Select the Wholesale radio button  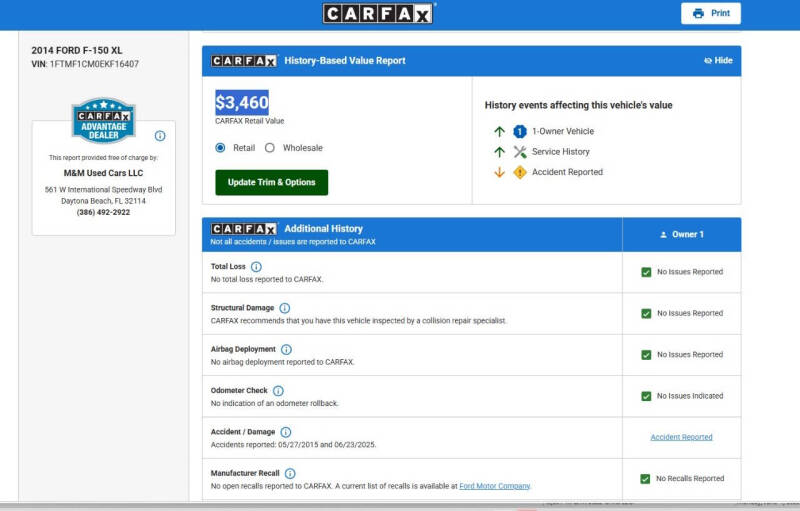tap(269, 148)
